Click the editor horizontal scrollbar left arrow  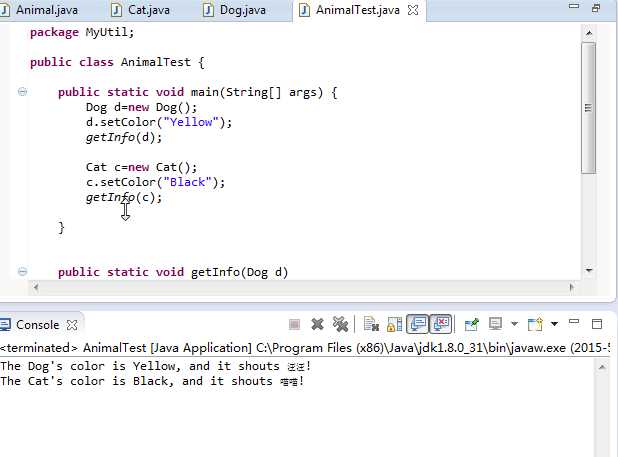36,287
